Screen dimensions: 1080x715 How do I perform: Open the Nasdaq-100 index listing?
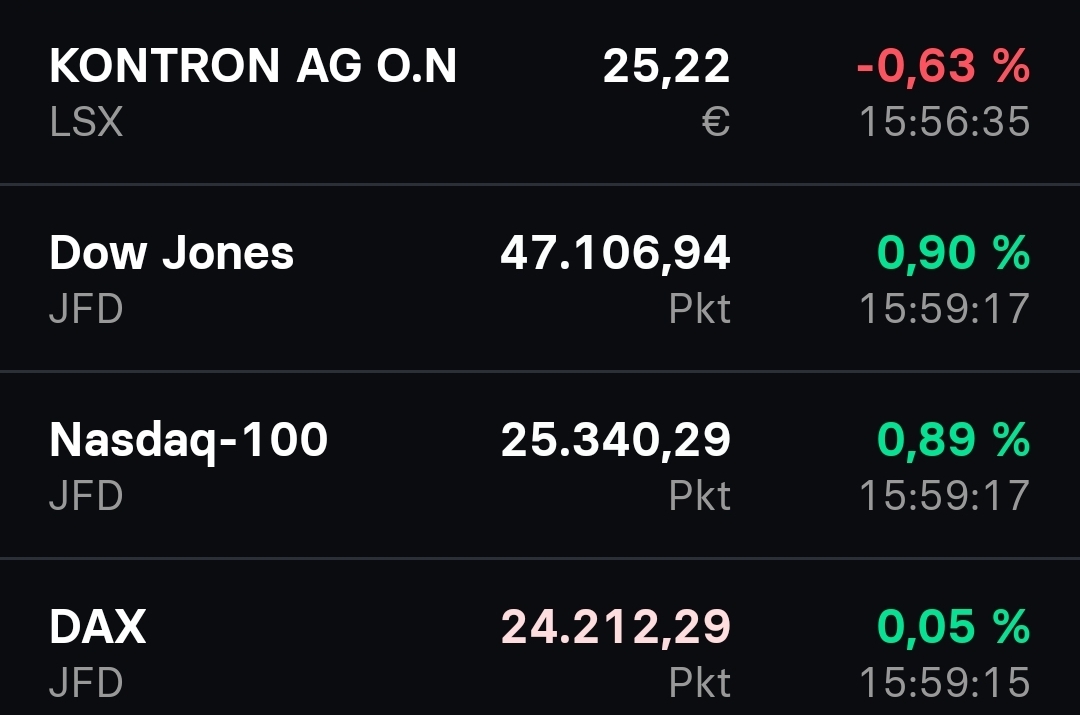(188, 439)
